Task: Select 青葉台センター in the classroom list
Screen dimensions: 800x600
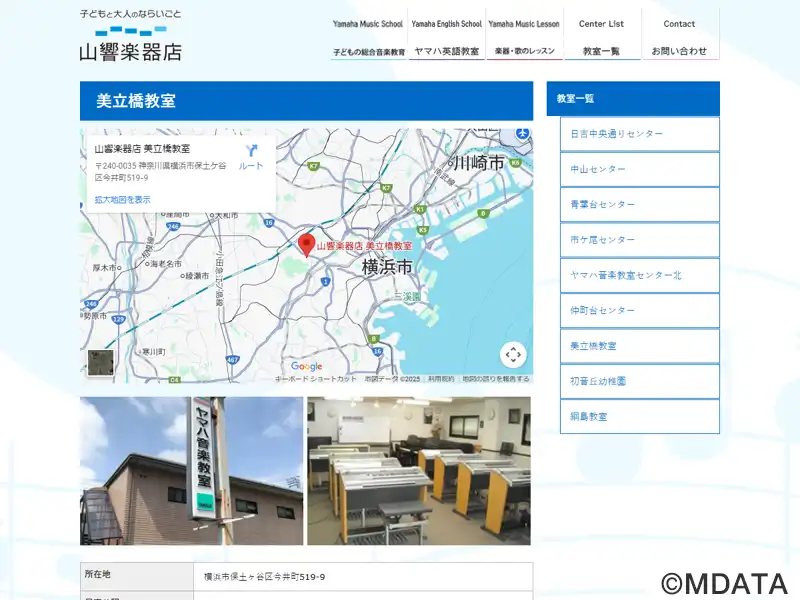Action: coord(639,204)
